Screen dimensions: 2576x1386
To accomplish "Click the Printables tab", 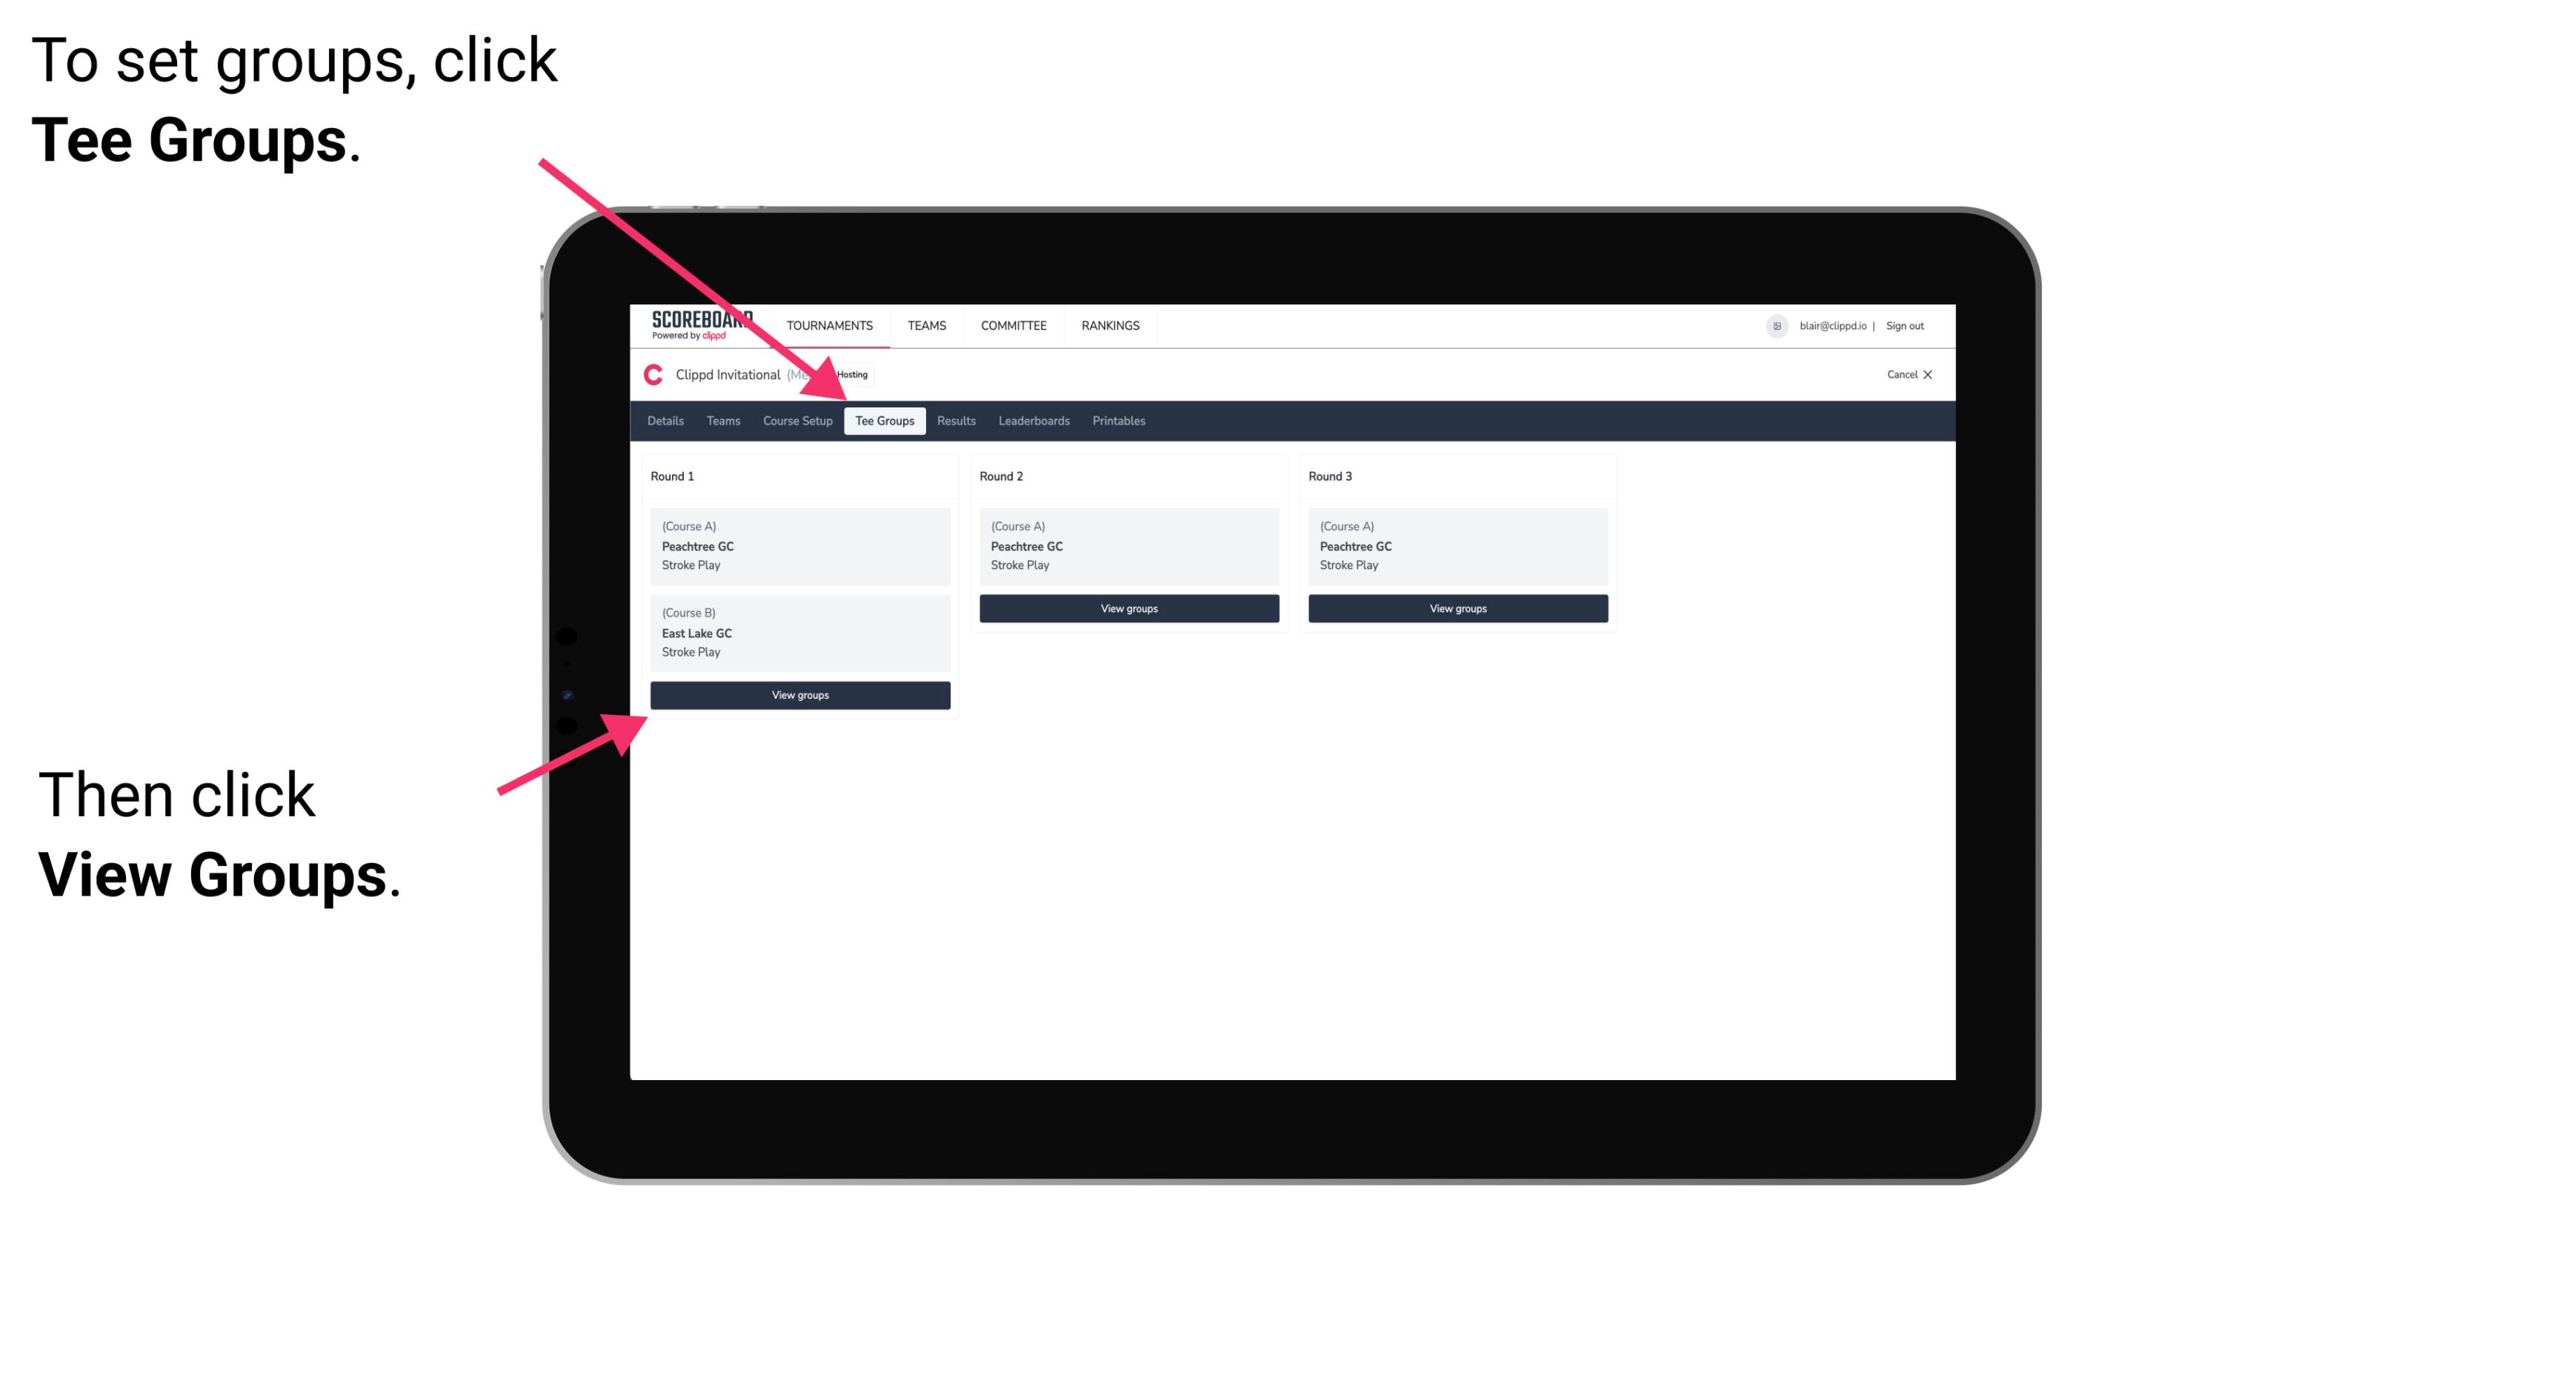I will pos(1115,420).
